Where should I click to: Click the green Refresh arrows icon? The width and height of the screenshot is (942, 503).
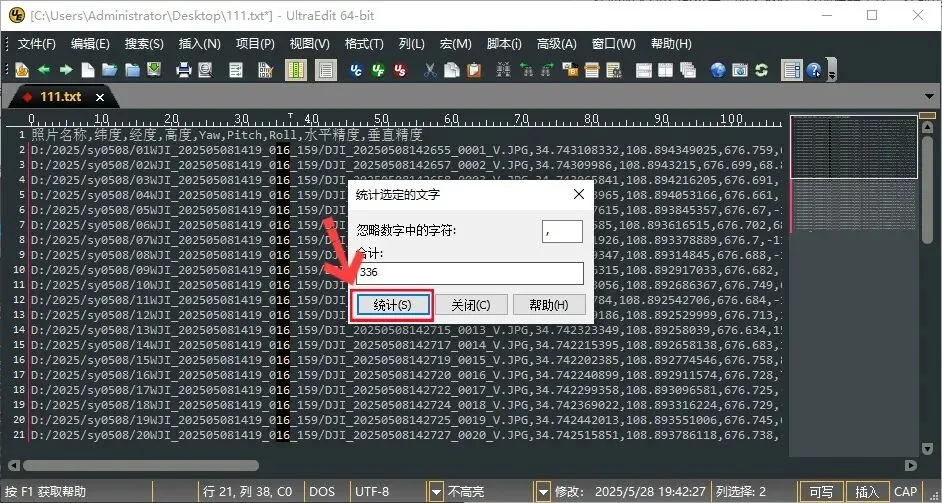762,70
